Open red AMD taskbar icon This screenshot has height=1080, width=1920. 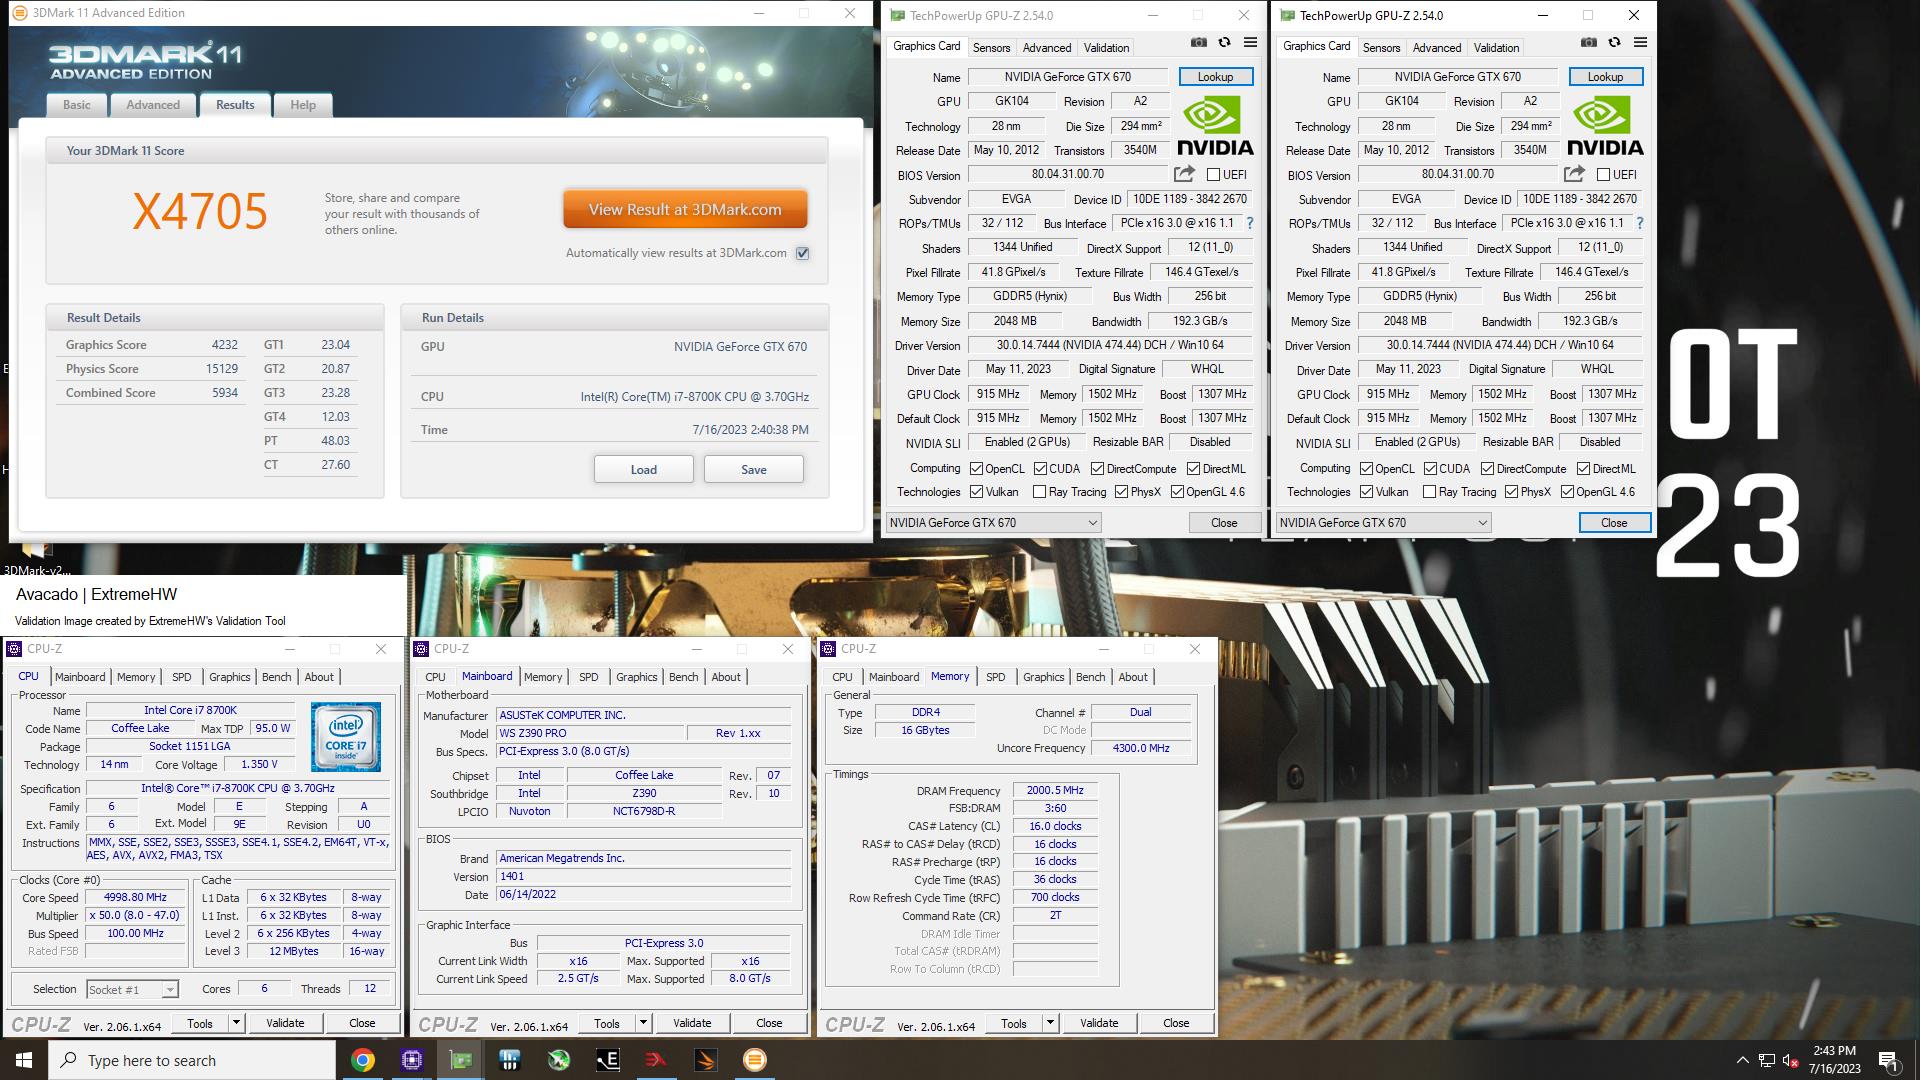tap(657, 1060)
